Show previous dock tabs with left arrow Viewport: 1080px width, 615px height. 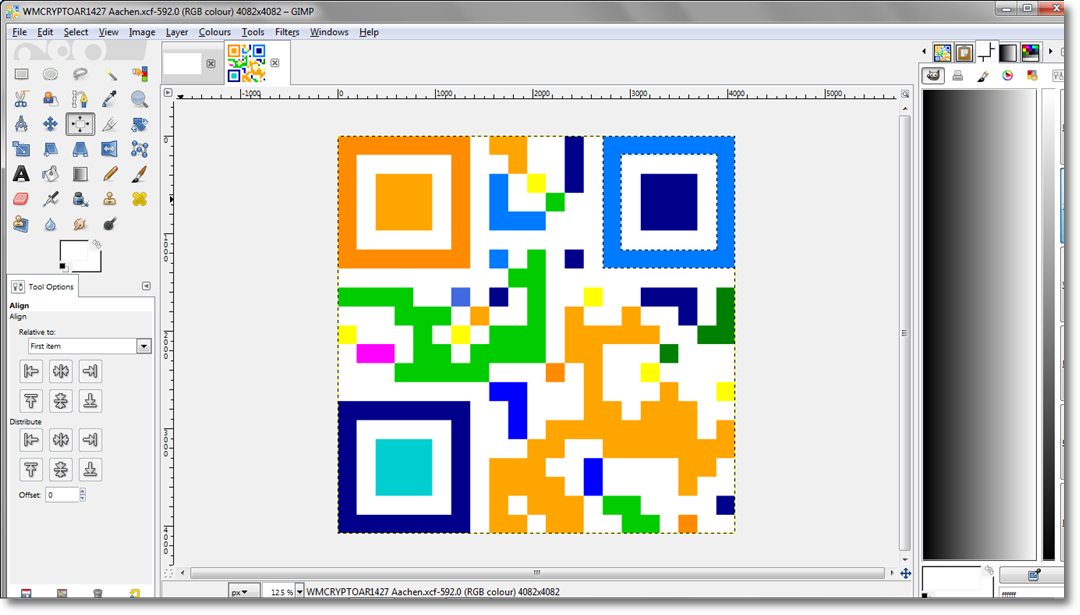(x=924, y=52)
